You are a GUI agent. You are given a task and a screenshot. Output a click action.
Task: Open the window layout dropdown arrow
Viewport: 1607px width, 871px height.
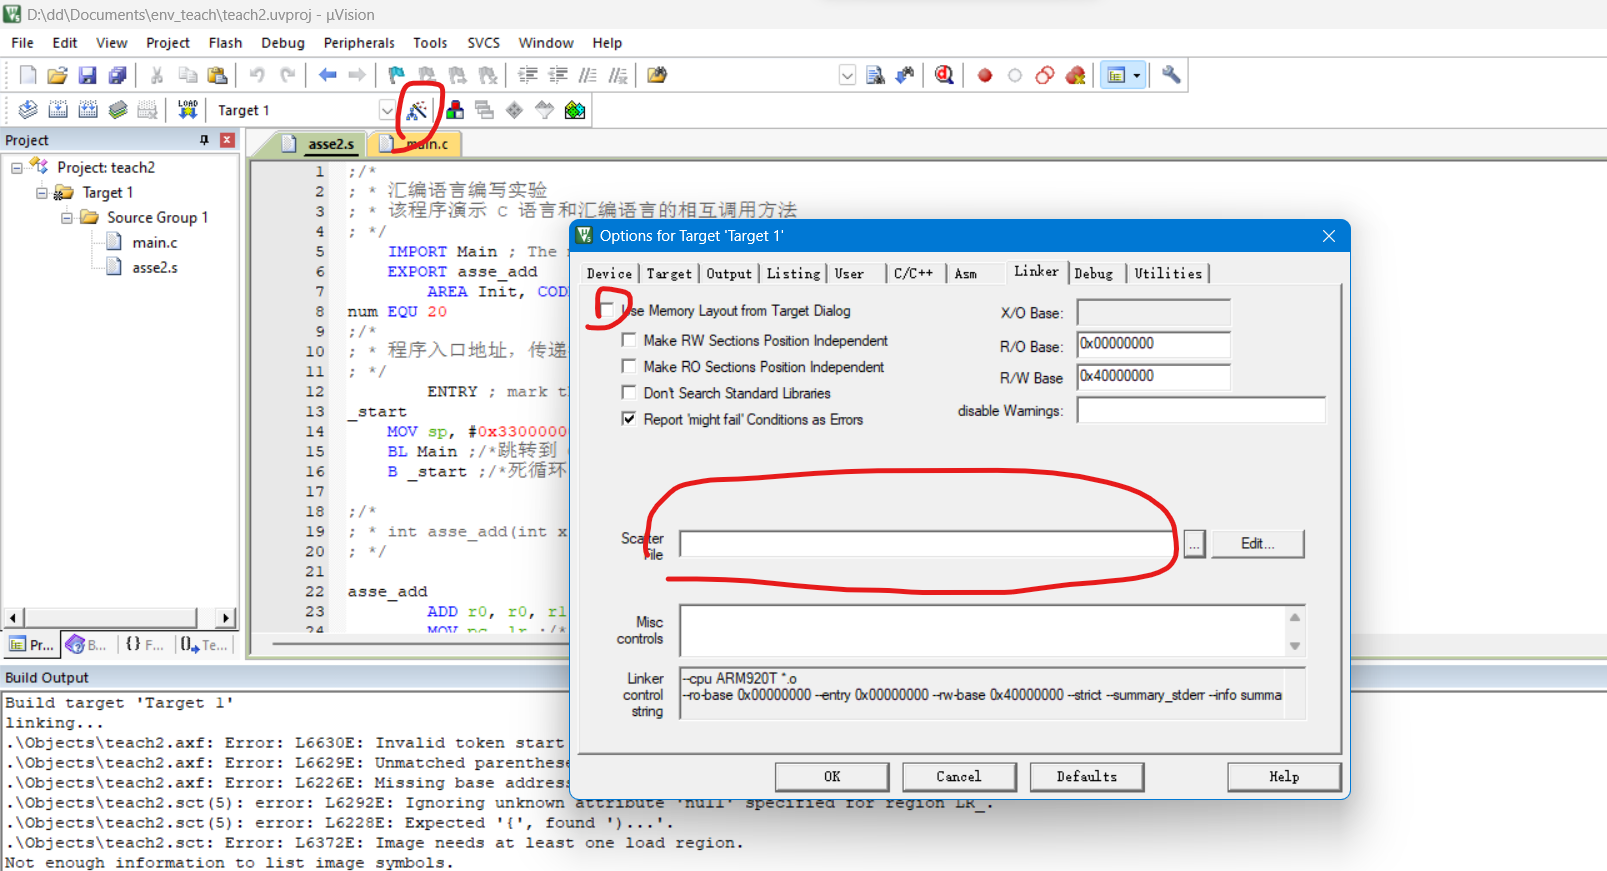tap(1137, 75)
